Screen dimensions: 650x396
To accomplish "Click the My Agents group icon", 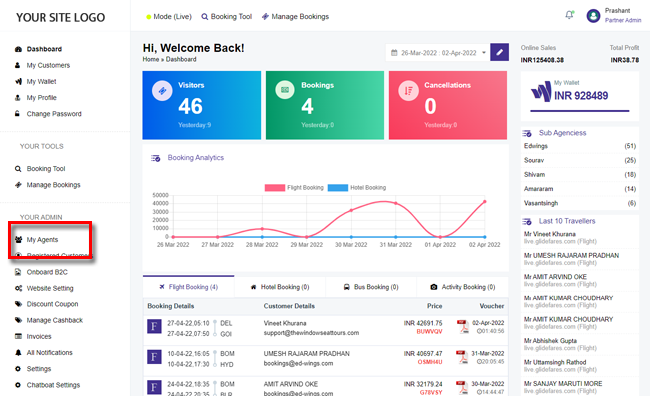I will point(18,240).
